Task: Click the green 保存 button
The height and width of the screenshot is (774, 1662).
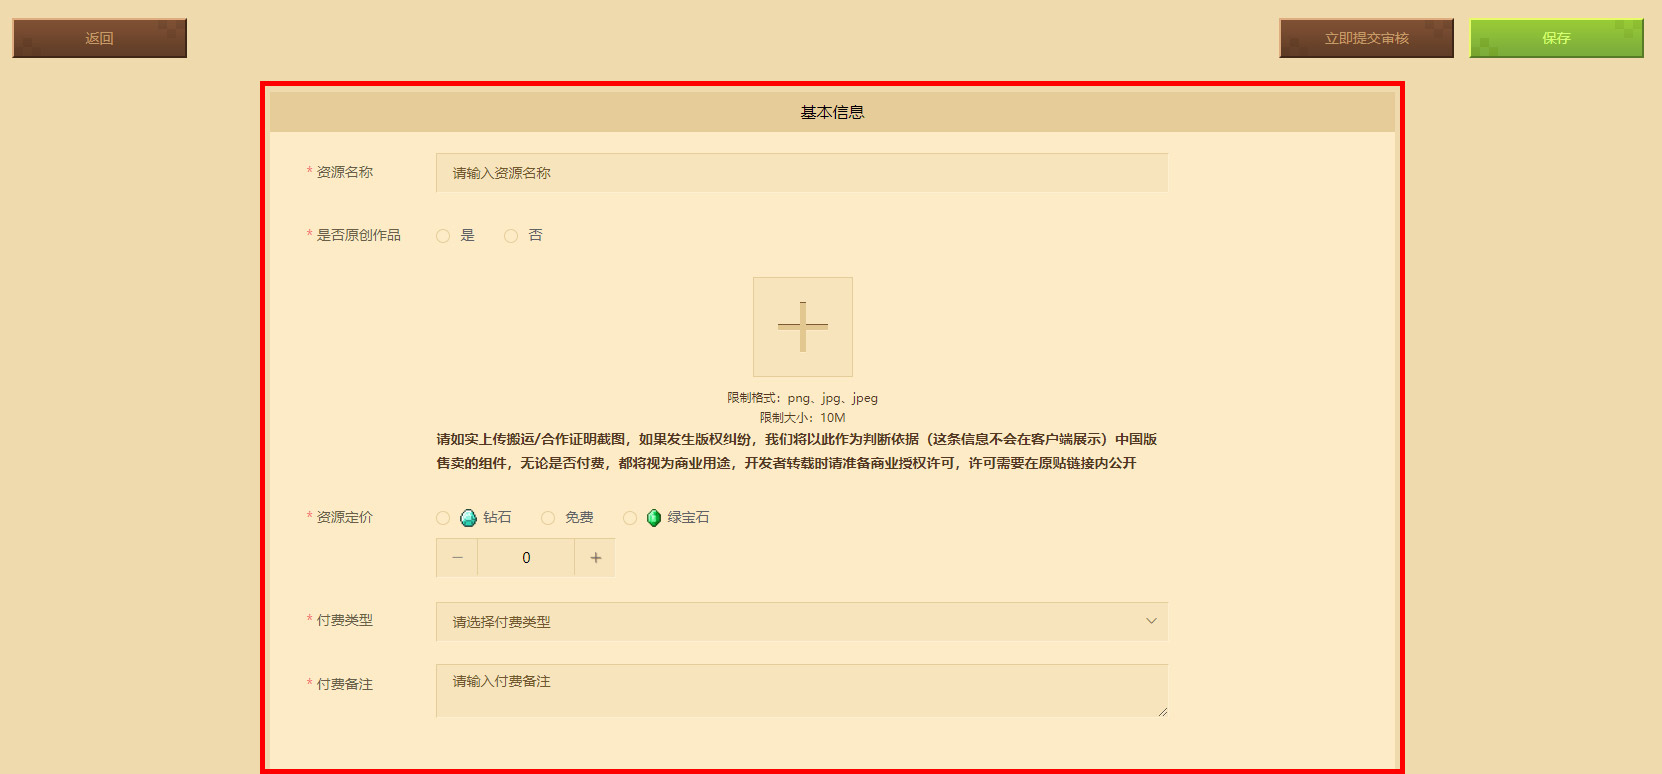Action: click(x=1556, y=38)
